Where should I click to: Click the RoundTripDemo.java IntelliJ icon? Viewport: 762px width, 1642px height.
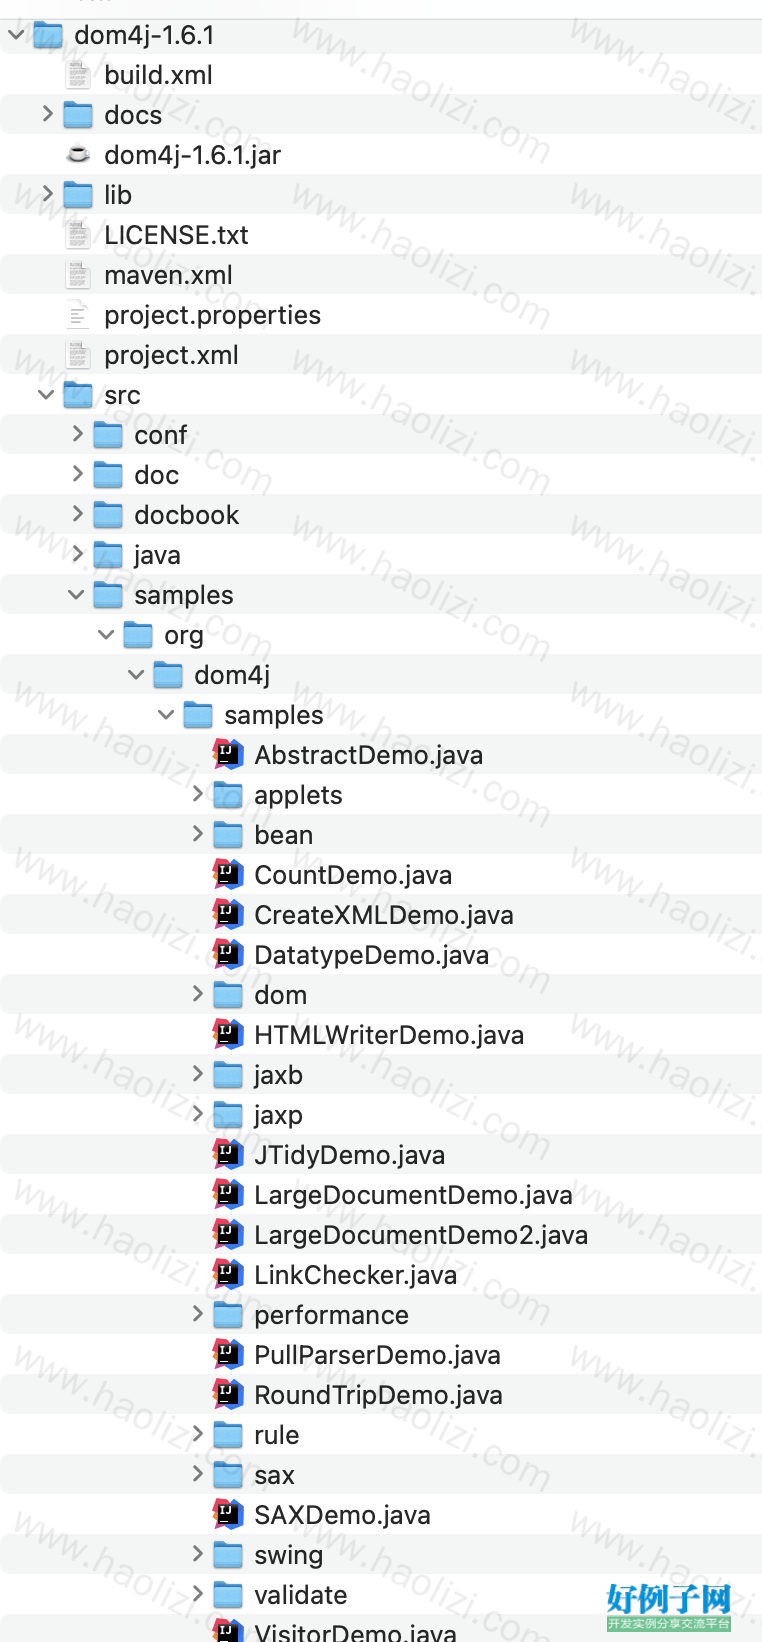pos(228,1394)
